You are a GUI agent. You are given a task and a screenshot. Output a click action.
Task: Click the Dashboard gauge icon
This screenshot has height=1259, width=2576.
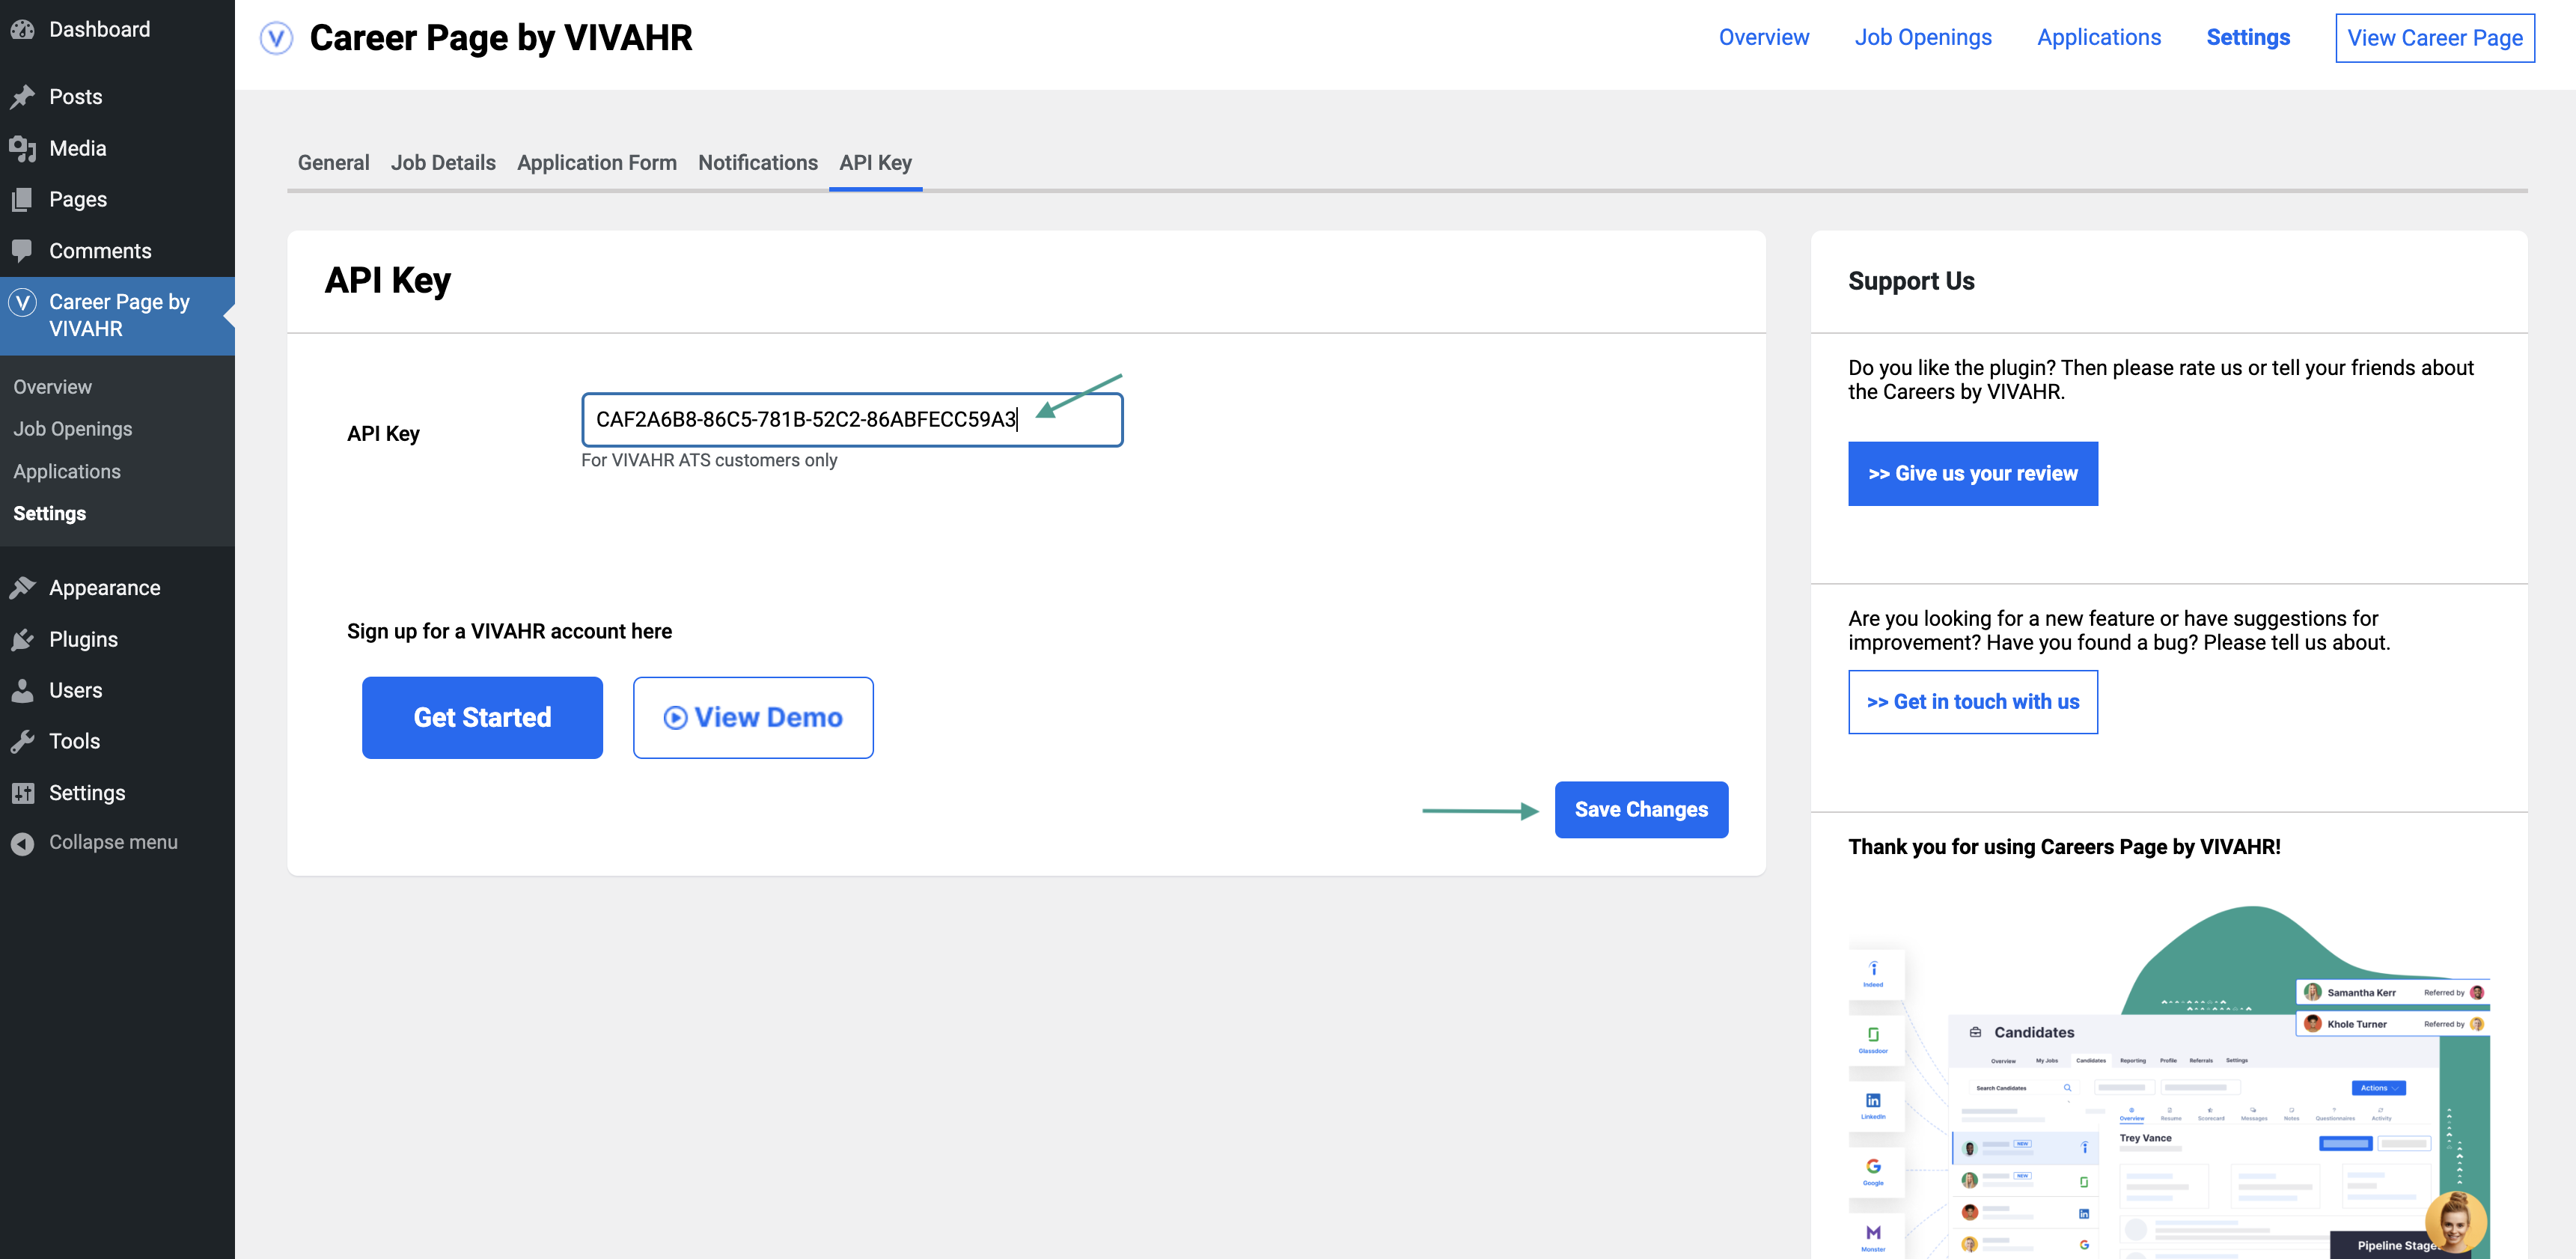tap(22, 30)
